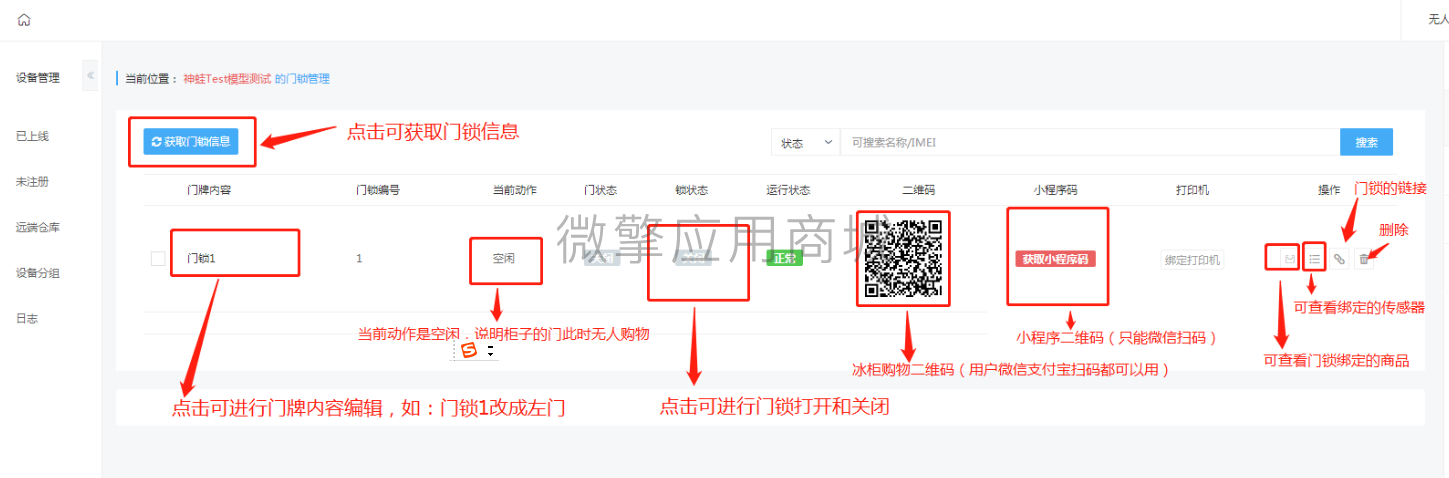The height and width of the screenshot is (478, 1449).
Task: Open 未注册 in the sidebar
Action: (32, 182)
